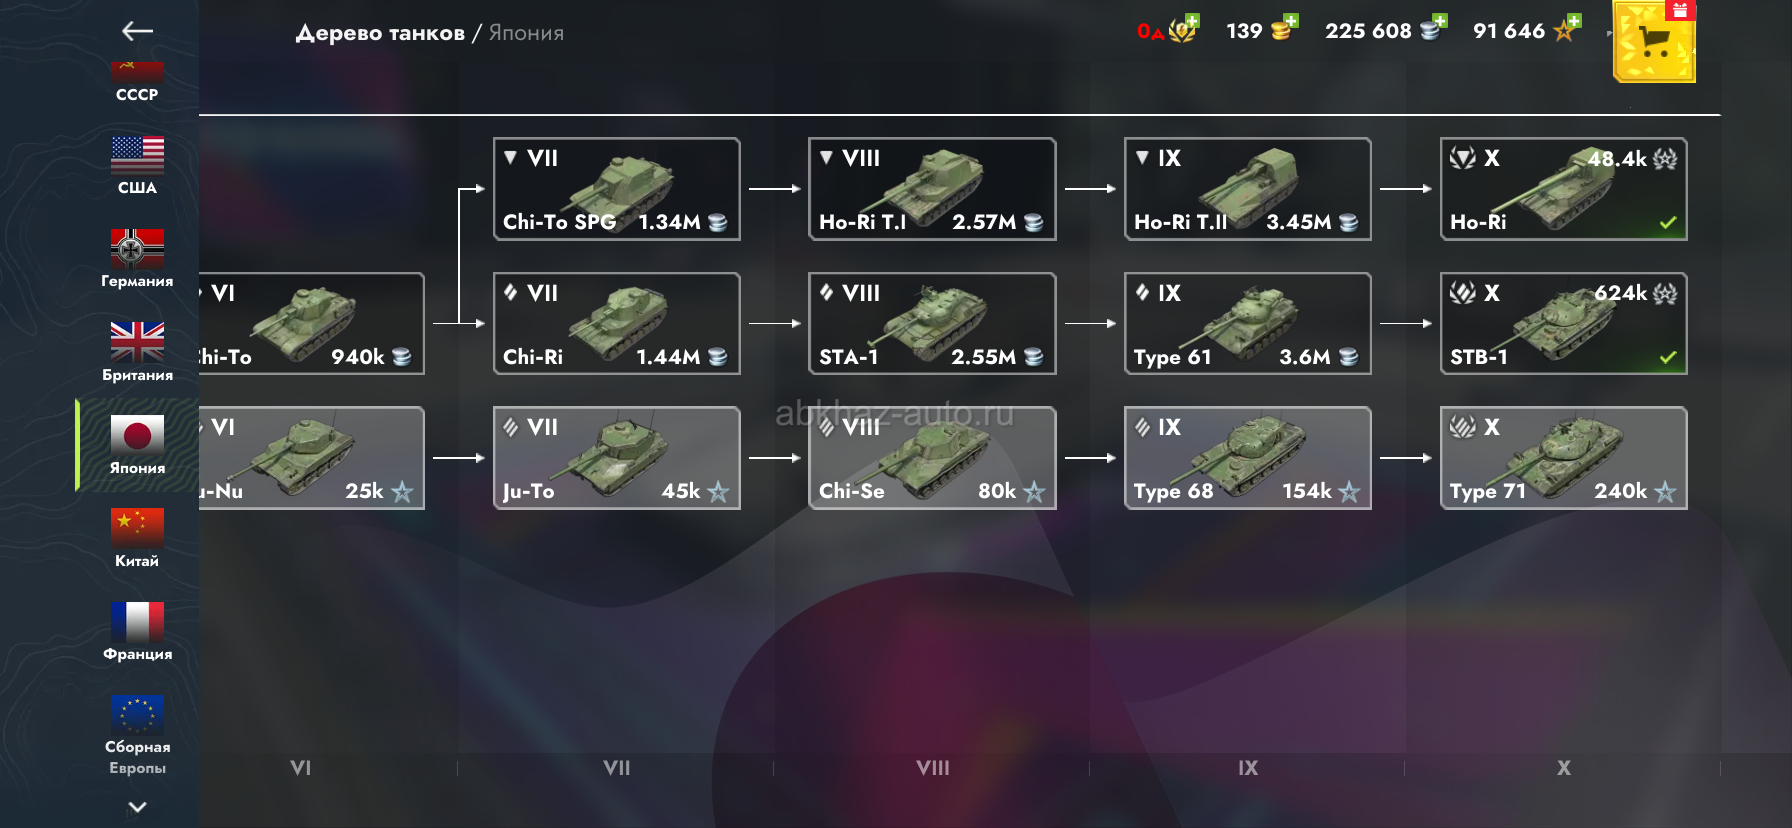Expand more nations with the down chevron

pos(137,807)
